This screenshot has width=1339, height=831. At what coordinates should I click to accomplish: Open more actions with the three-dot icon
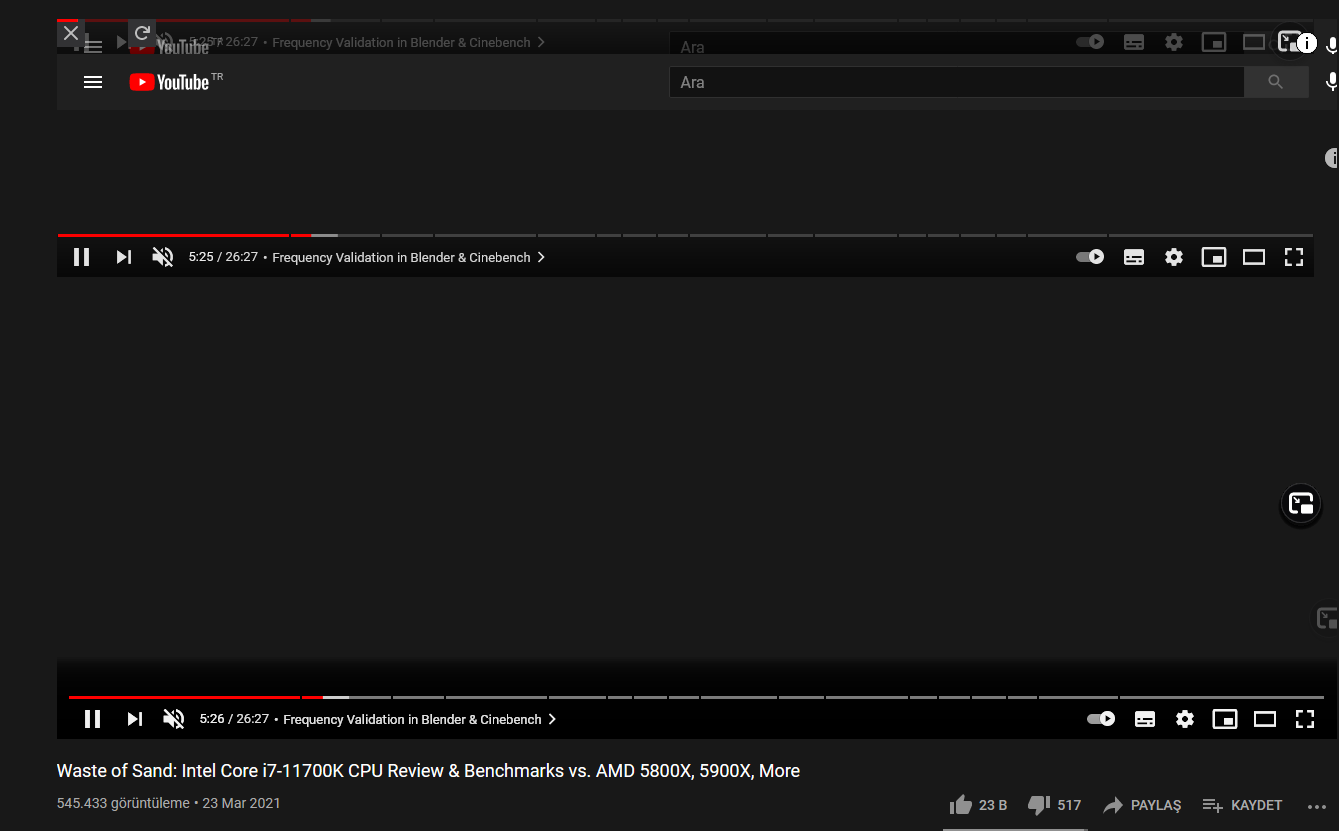pos(1316,807)
